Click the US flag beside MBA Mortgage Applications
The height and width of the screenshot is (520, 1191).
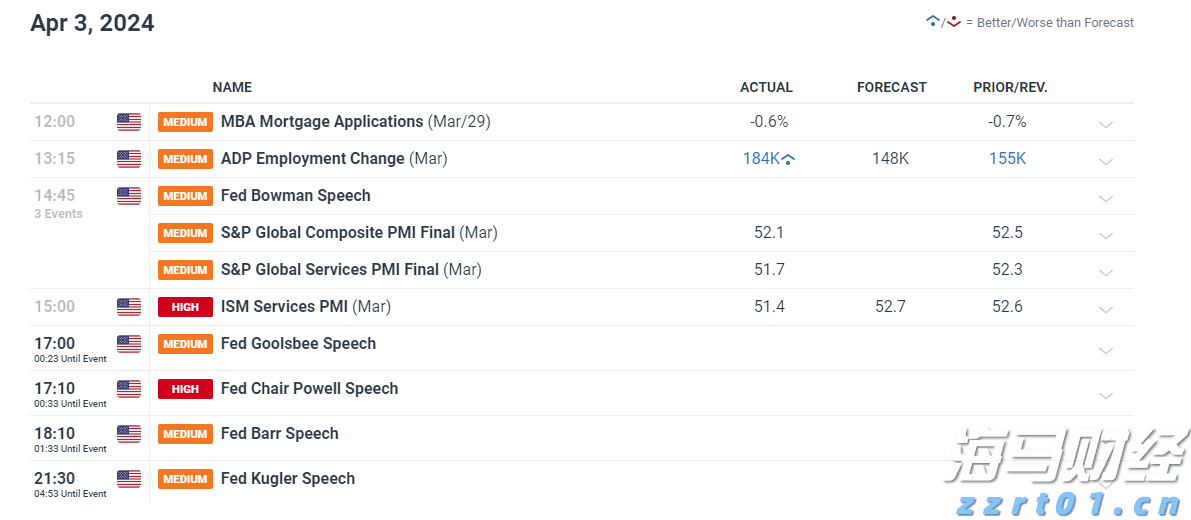[x=129, y=122]
